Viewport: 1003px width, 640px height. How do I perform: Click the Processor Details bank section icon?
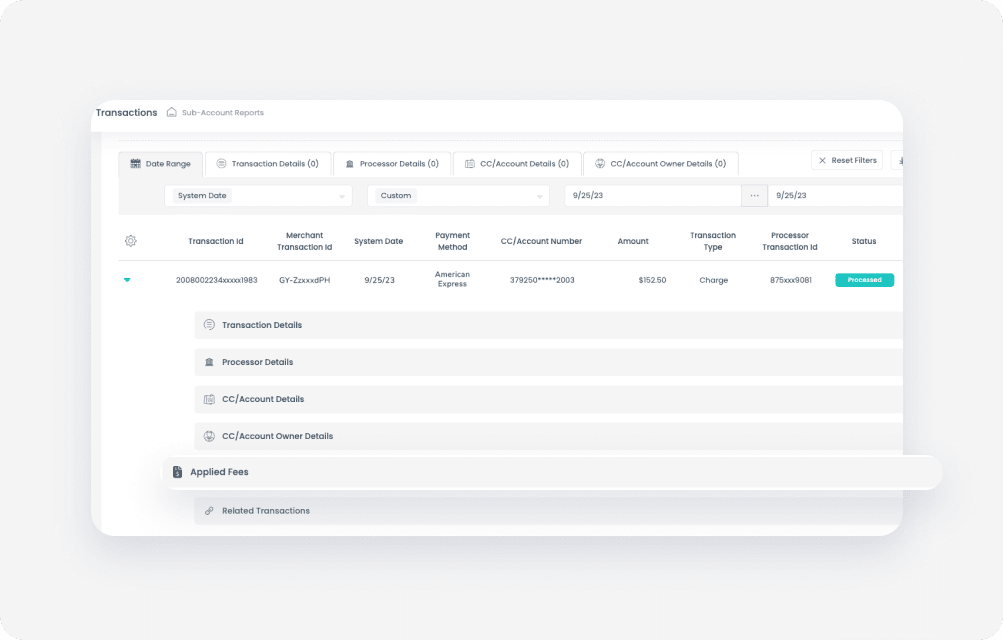(209, 362)
